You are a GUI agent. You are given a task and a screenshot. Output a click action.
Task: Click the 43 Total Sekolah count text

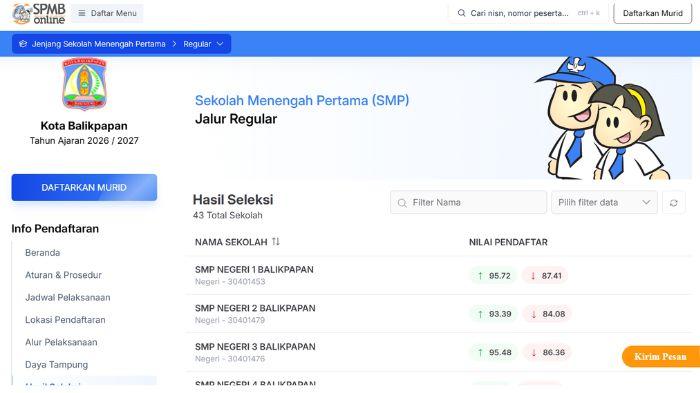[228, 215]
